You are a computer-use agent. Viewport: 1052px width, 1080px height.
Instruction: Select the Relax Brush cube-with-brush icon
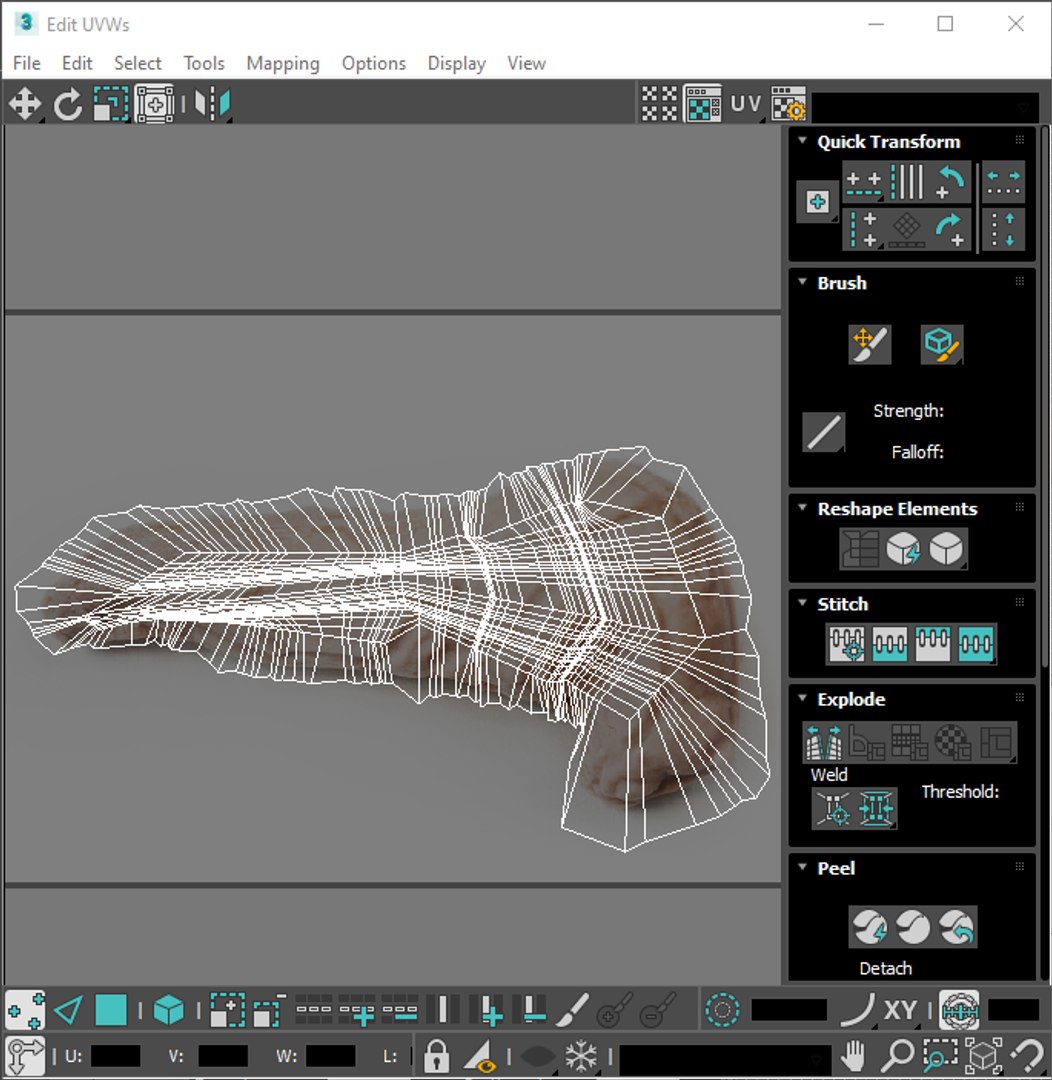[x=942, y=344]
